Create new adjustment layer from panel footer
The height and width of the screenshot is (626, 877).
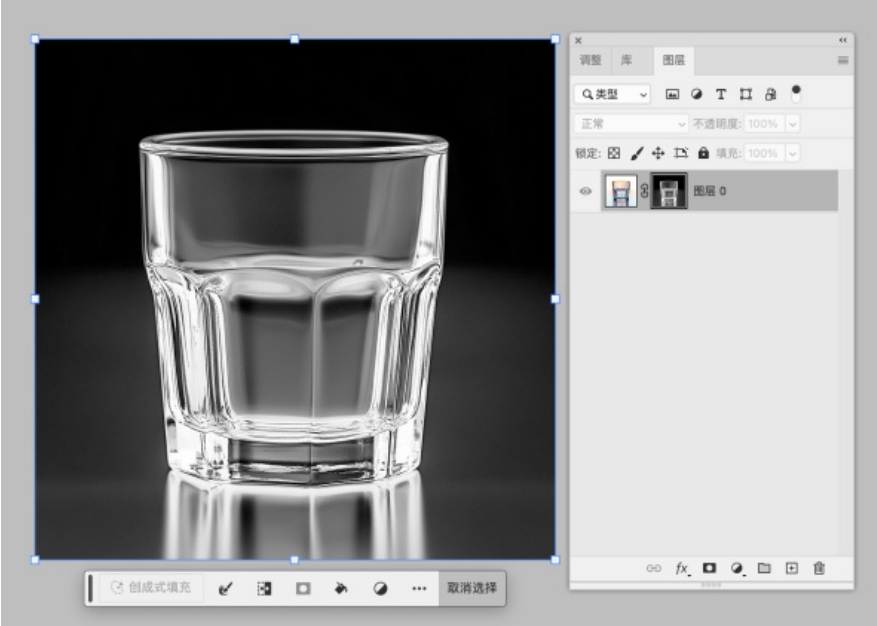tap(738, 568)
